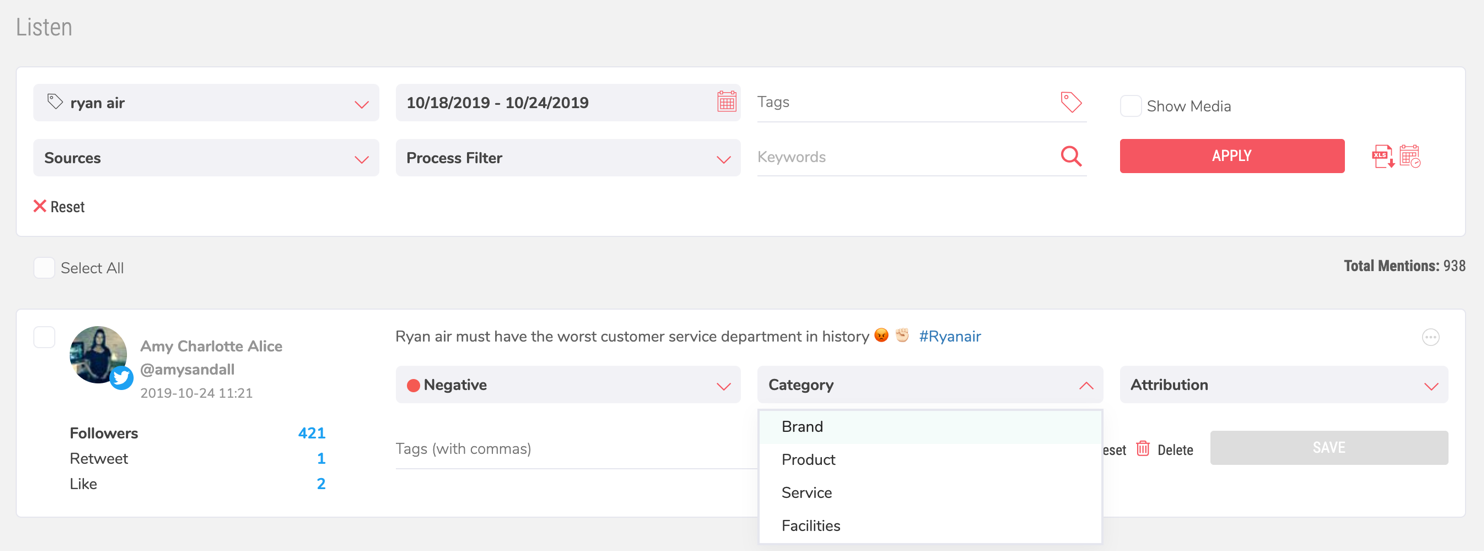
Task: Export mentions with the XLS download icon
Action: coord(1382,156)
